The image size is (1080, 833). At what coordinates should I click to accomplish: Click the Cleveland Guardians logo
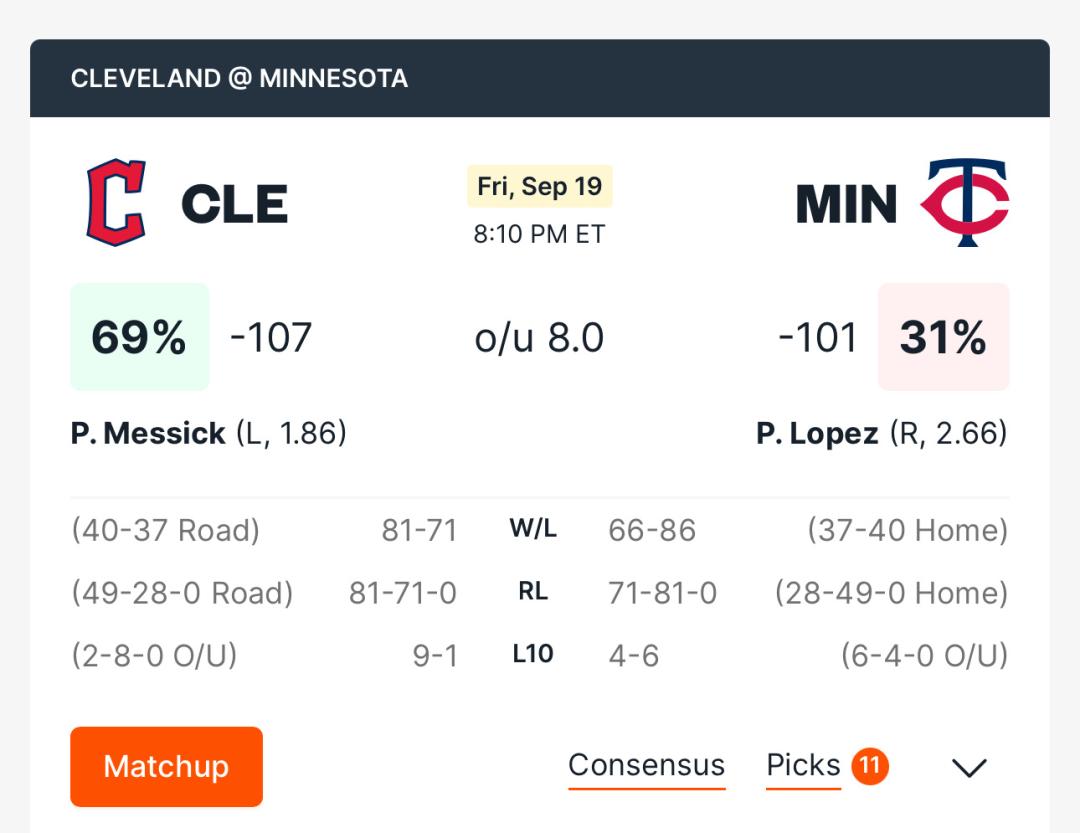click(x=116, y=202)
